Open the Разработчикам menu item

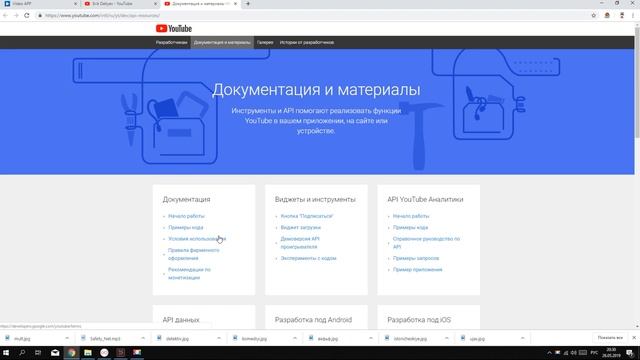point(171,42)
